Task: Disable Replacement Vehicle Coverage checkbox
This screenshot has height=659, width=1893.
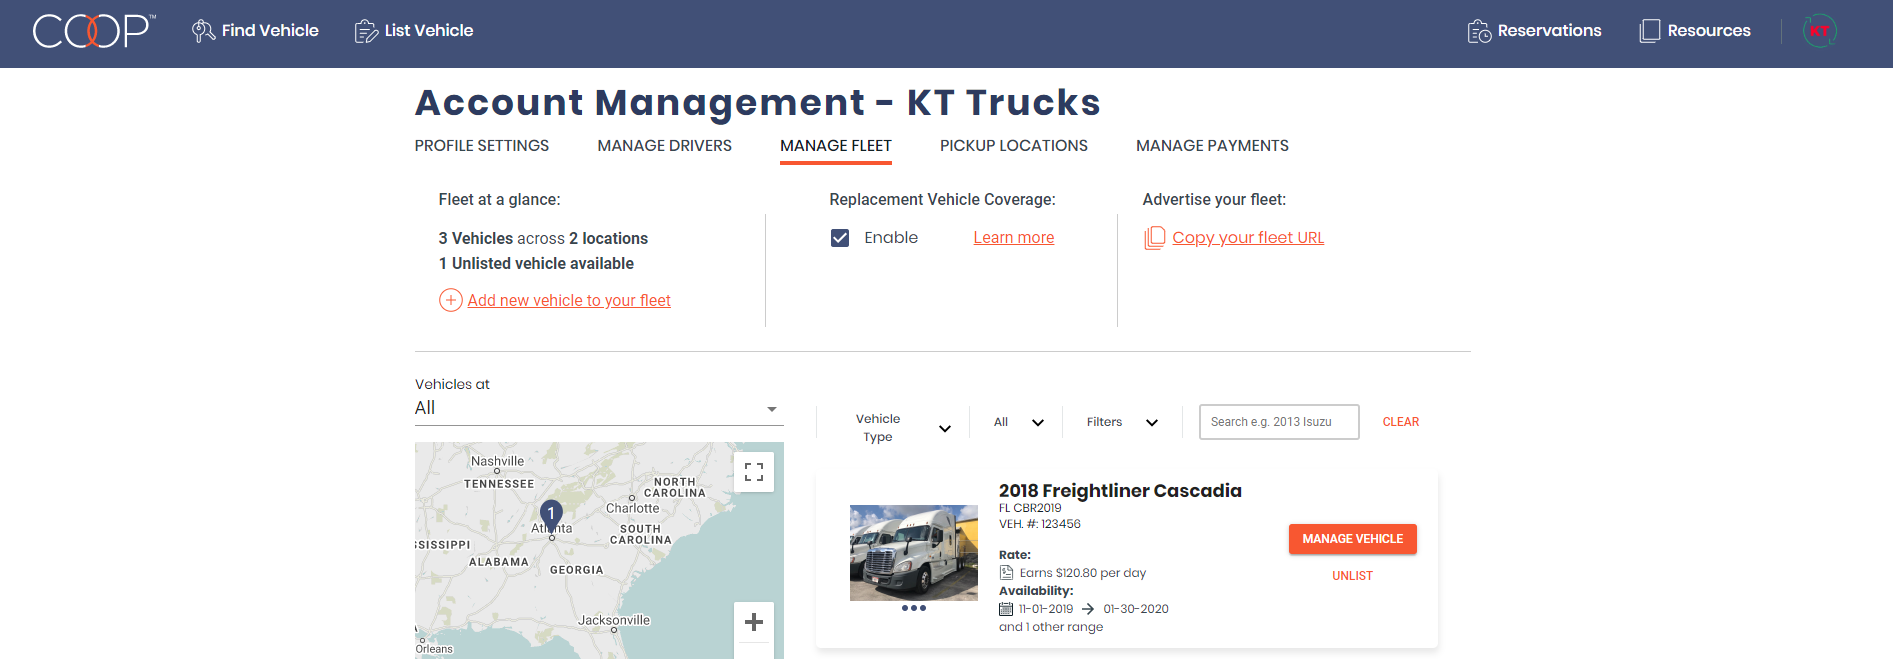Action: [x=840, y=238]
